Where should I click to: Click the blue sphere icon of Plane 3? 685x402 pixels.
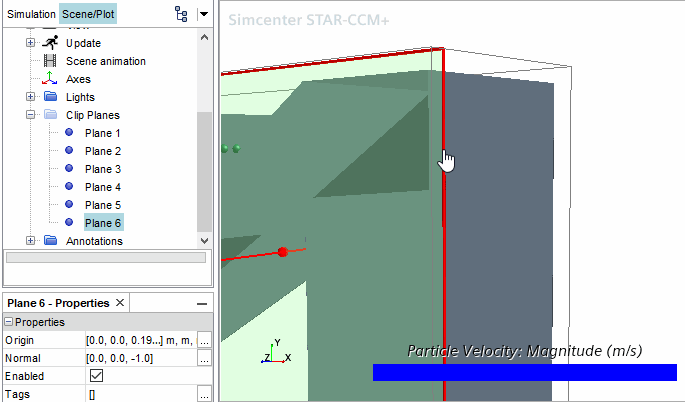coord(69,168)
